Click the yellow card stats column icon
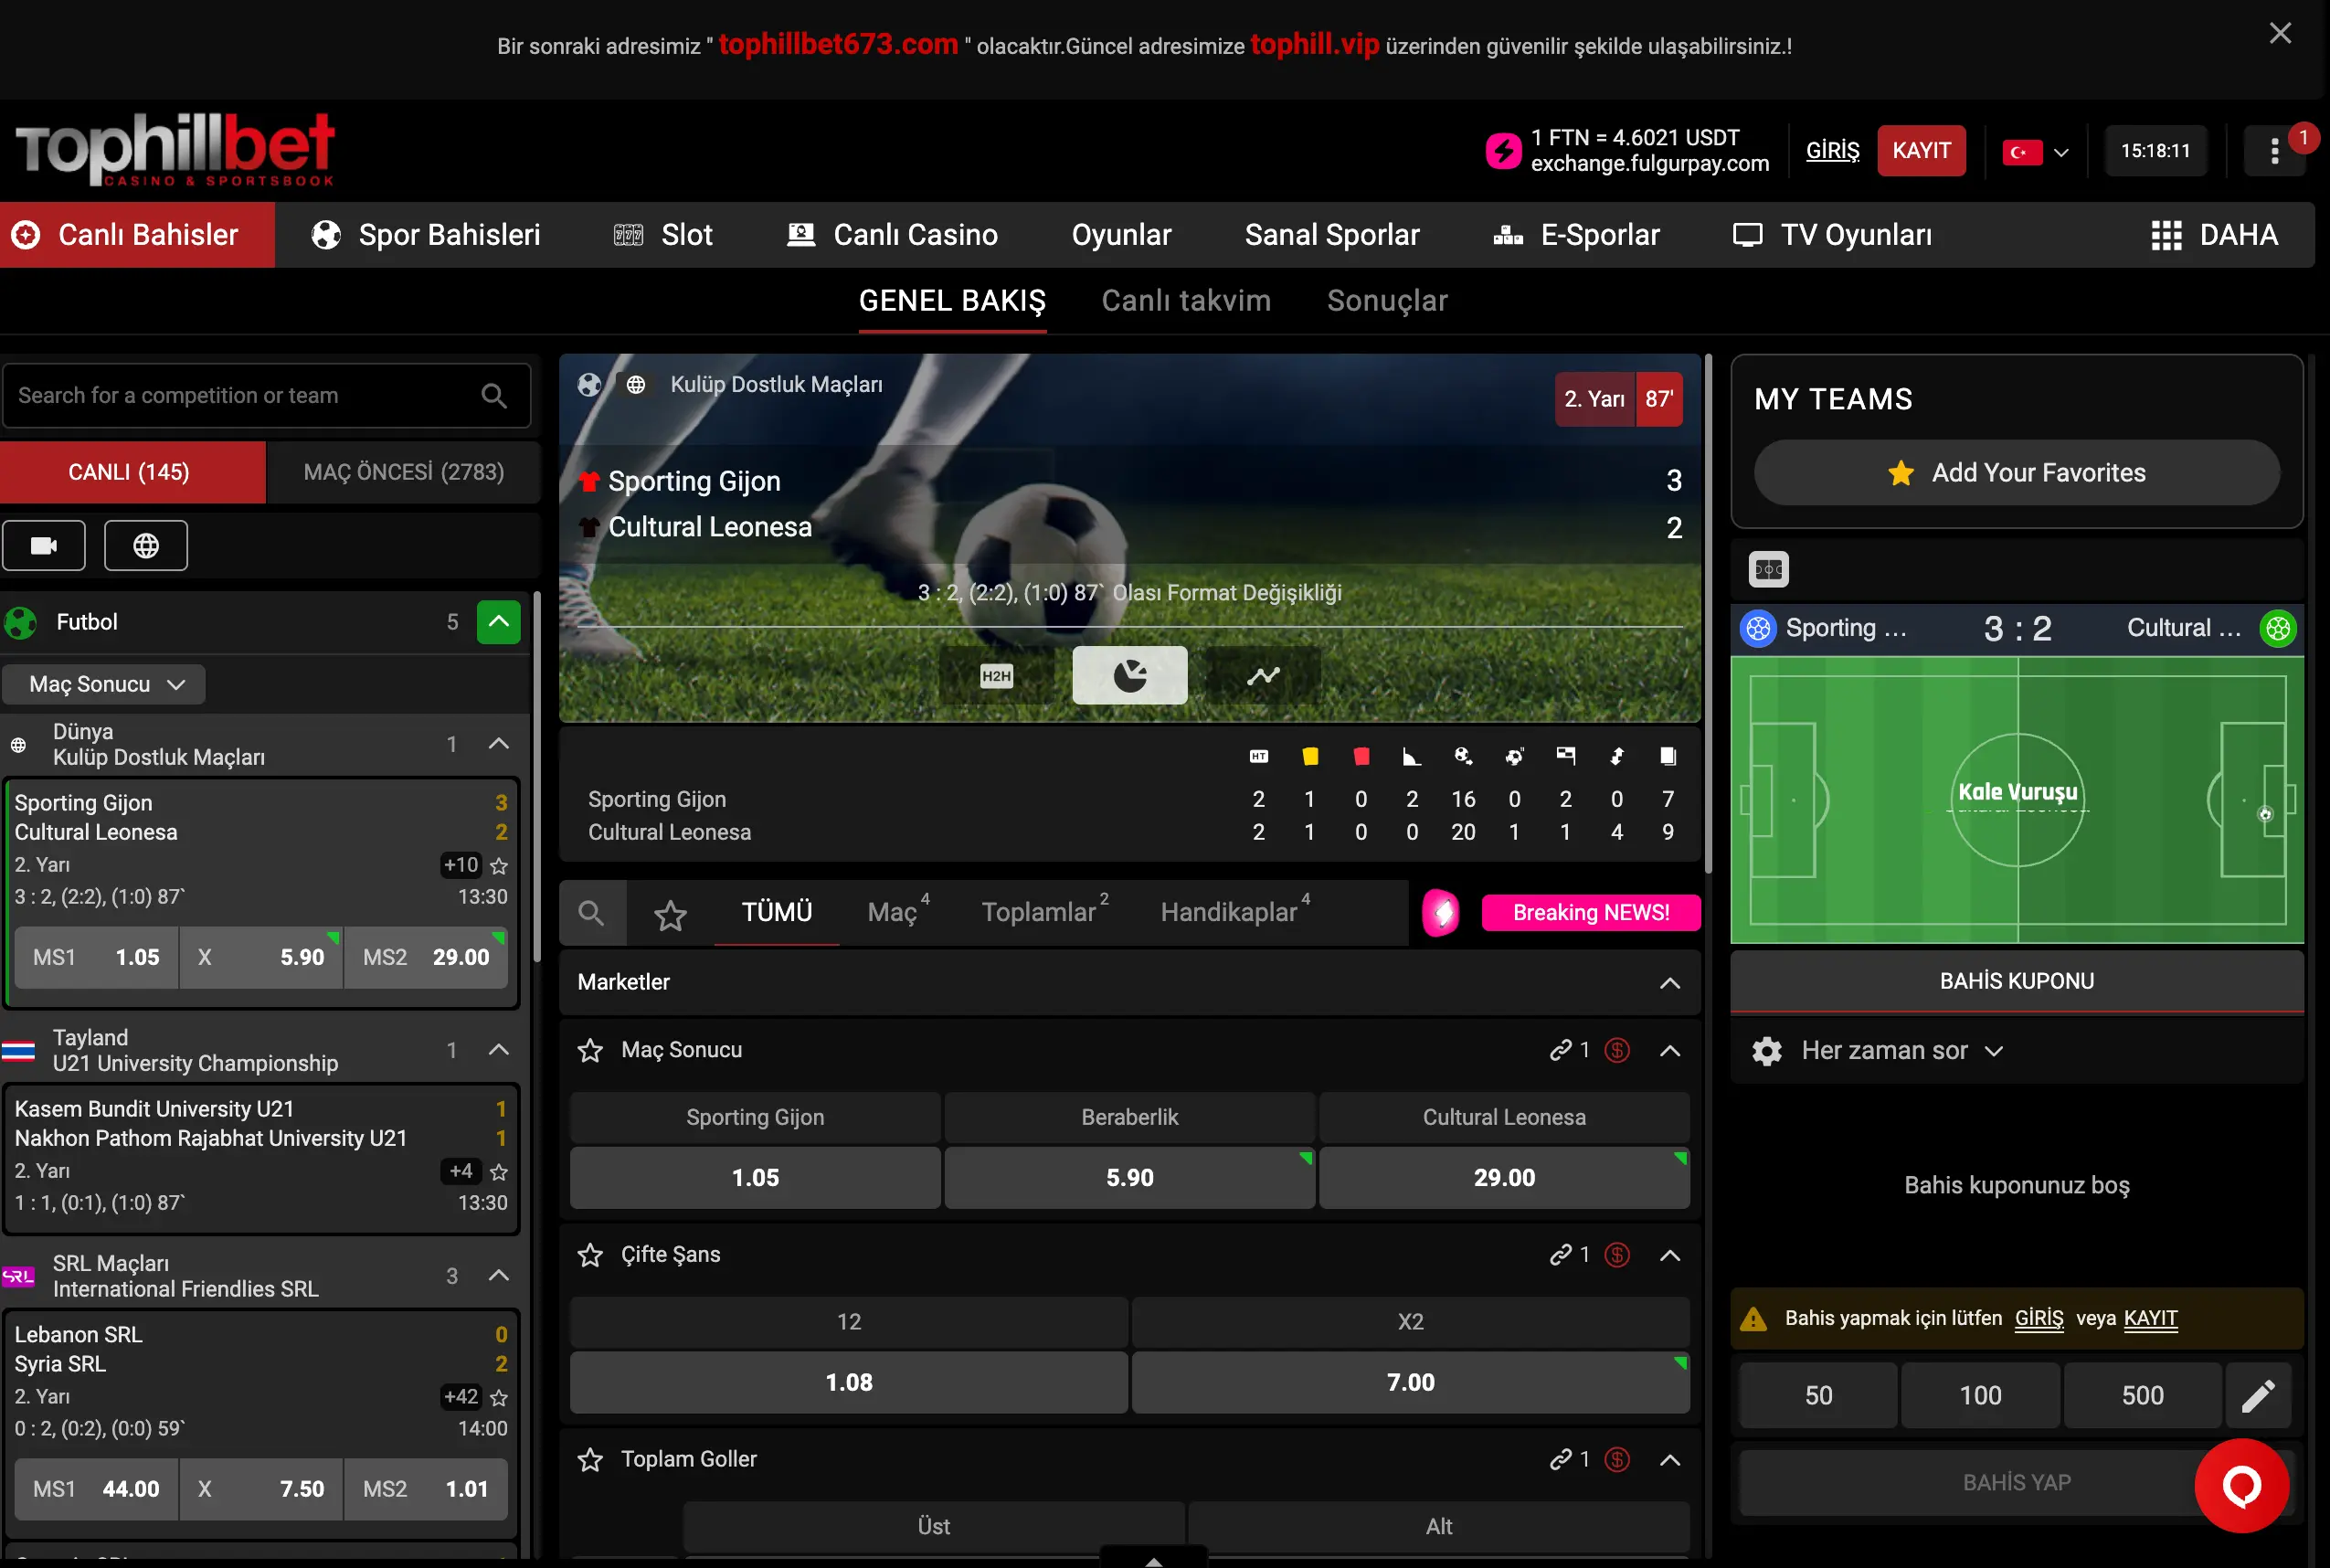This screenshot has height=1568, width=2330. tap(1310, 757)
